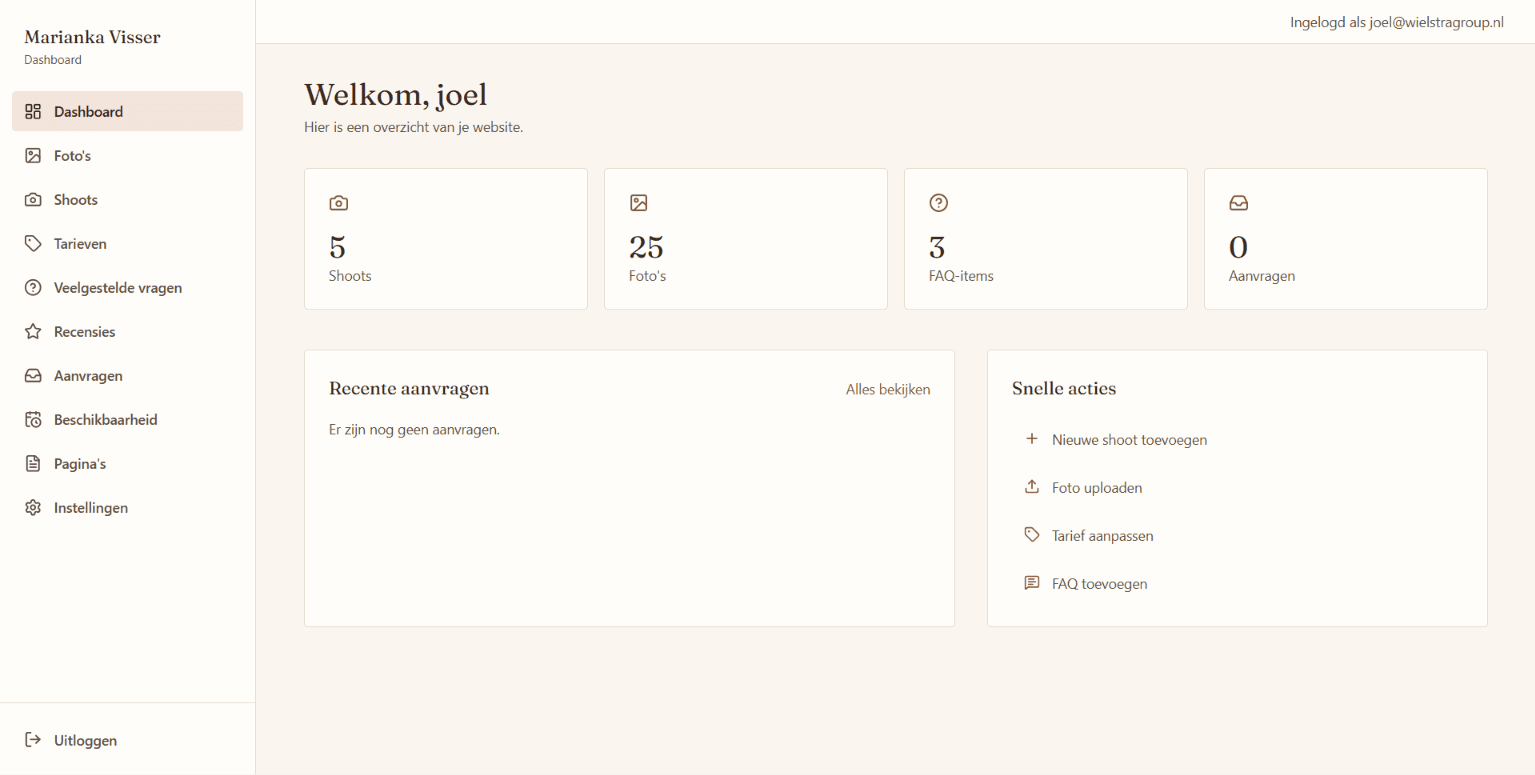Select the Foto uploaden quick action
The width and height of the screenshot is (1535, 775).
(x=1237, y=488)
